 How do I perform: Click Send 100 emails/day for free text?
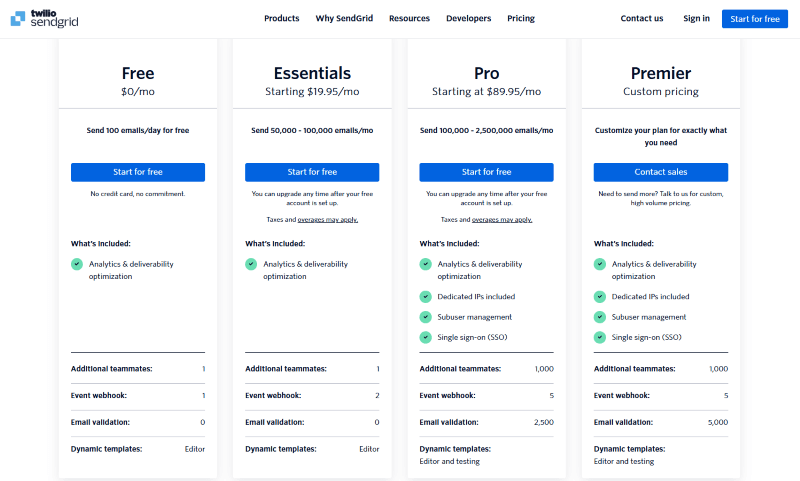(x=138, y=131)
